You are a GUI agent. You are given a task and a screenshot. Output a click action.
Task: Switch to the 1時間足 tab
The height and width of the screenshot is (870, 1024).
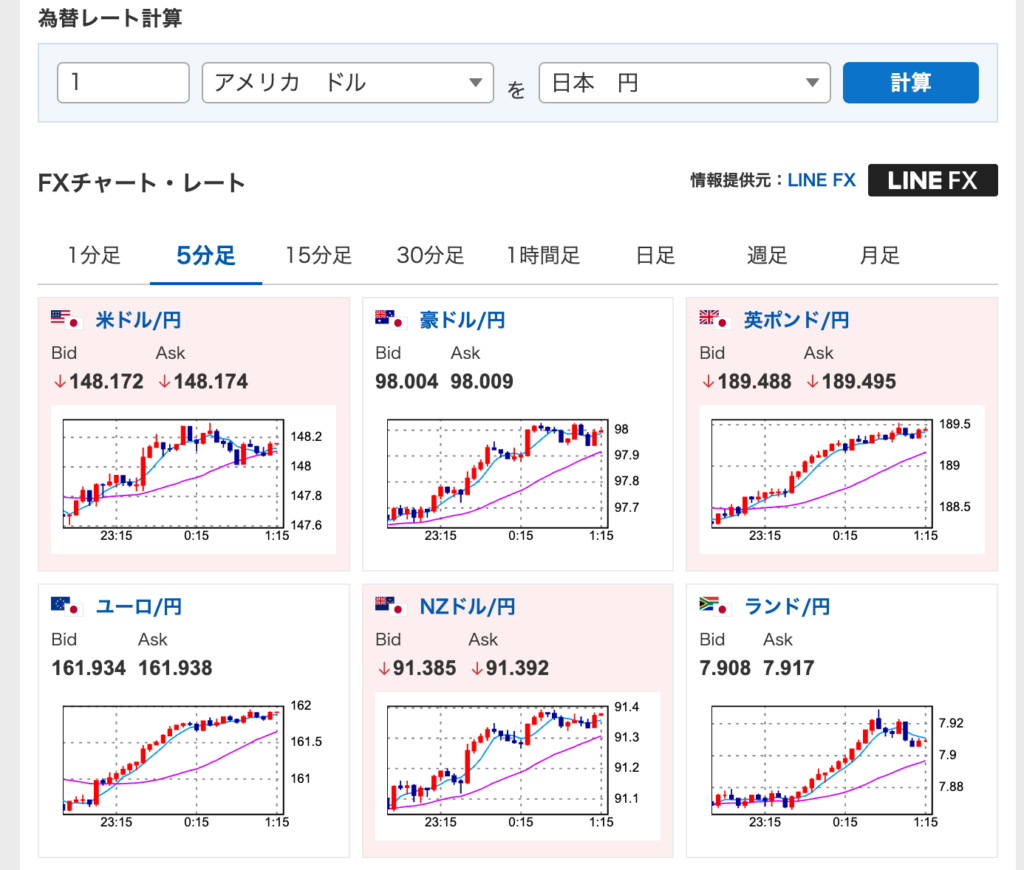543,256
